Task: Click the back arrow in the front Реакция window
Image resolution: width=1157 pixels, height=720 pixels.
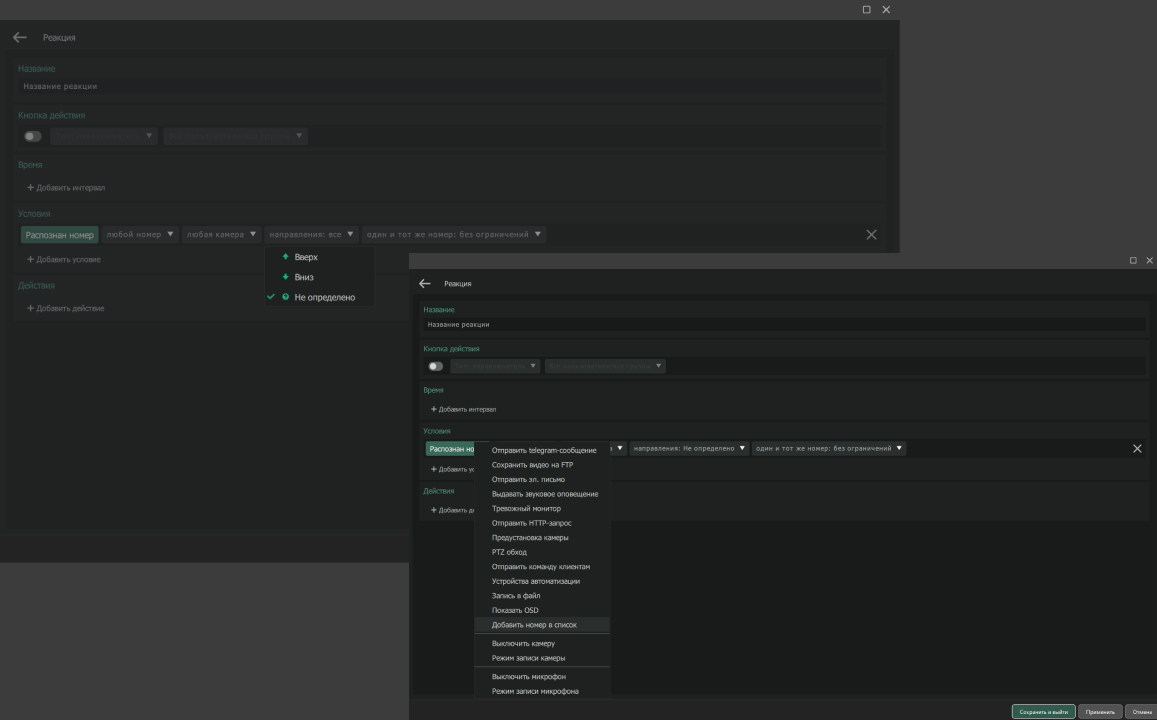Action: (425, 283)
